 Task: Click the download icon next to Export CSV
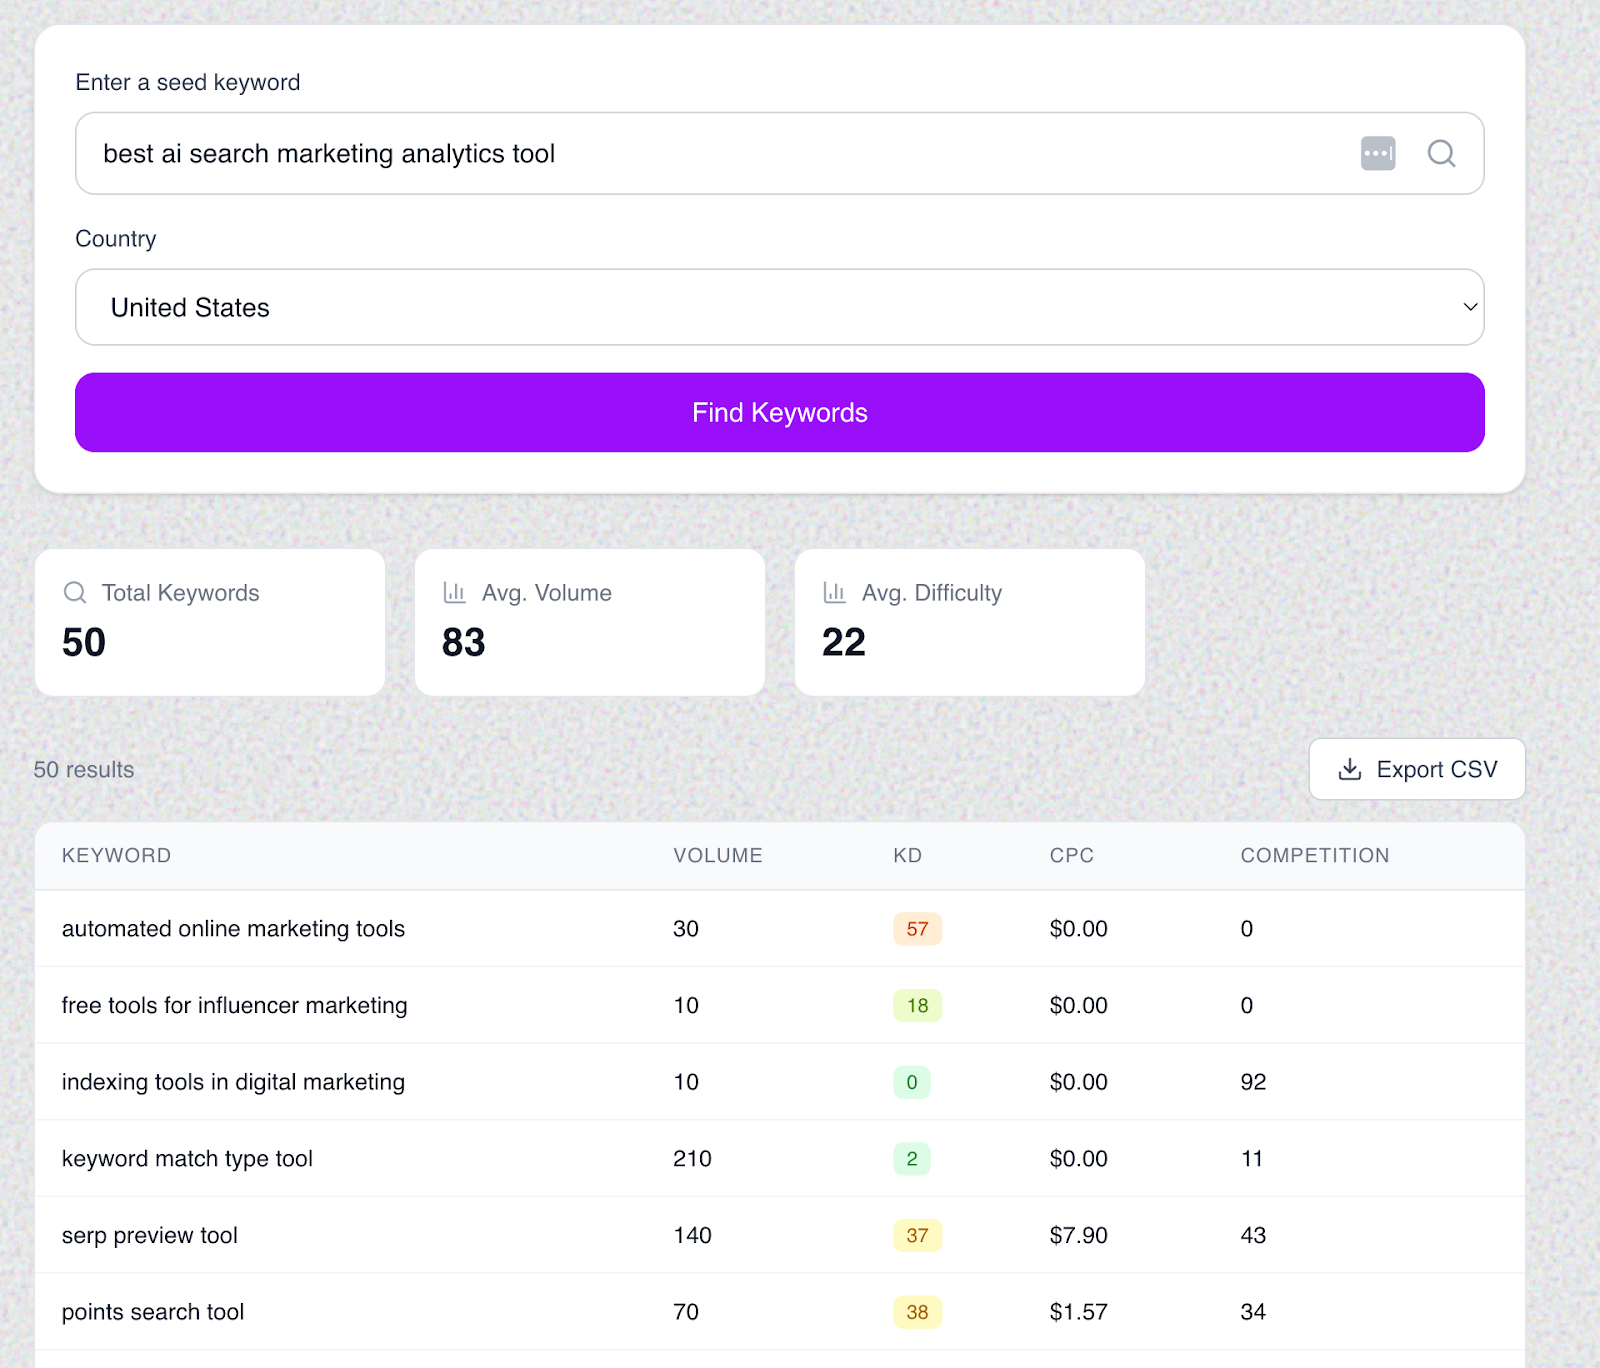[1349, 769]
